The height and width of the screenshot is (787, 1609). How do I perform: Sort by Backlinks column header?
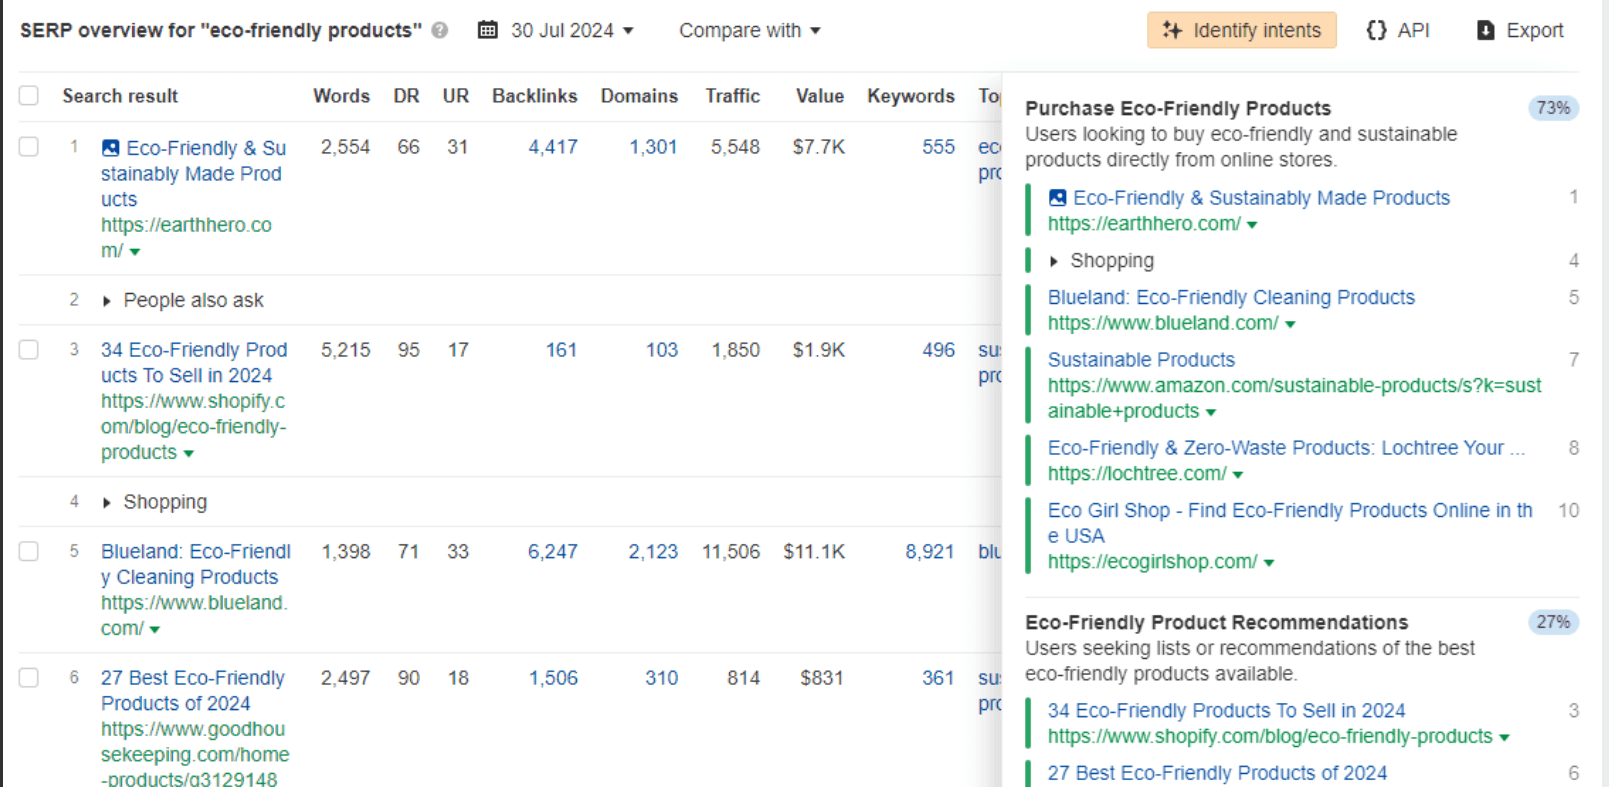(535, 96)
